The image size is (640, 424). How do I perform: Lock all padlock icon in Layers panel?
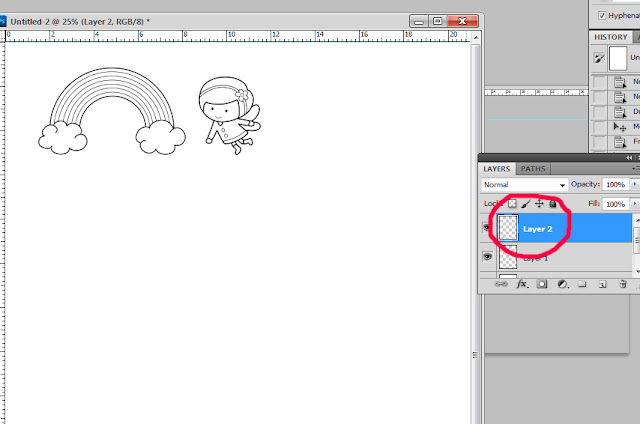(x=553, y=204)
